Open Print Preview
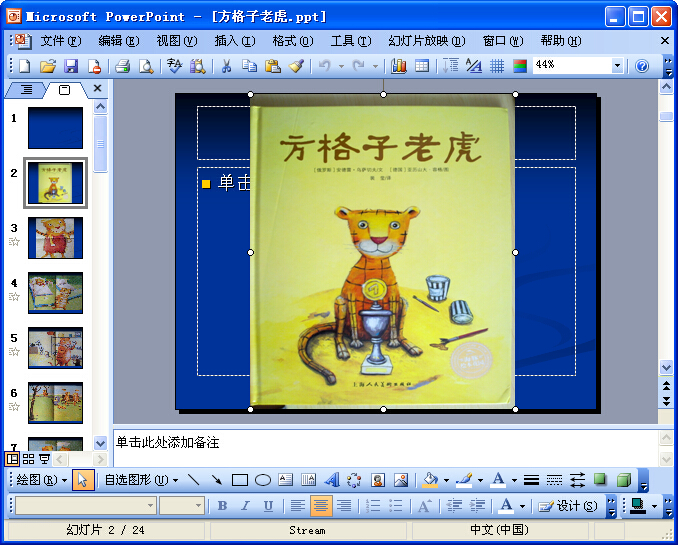This screenshot has width=678, height=545. [146, 66]
